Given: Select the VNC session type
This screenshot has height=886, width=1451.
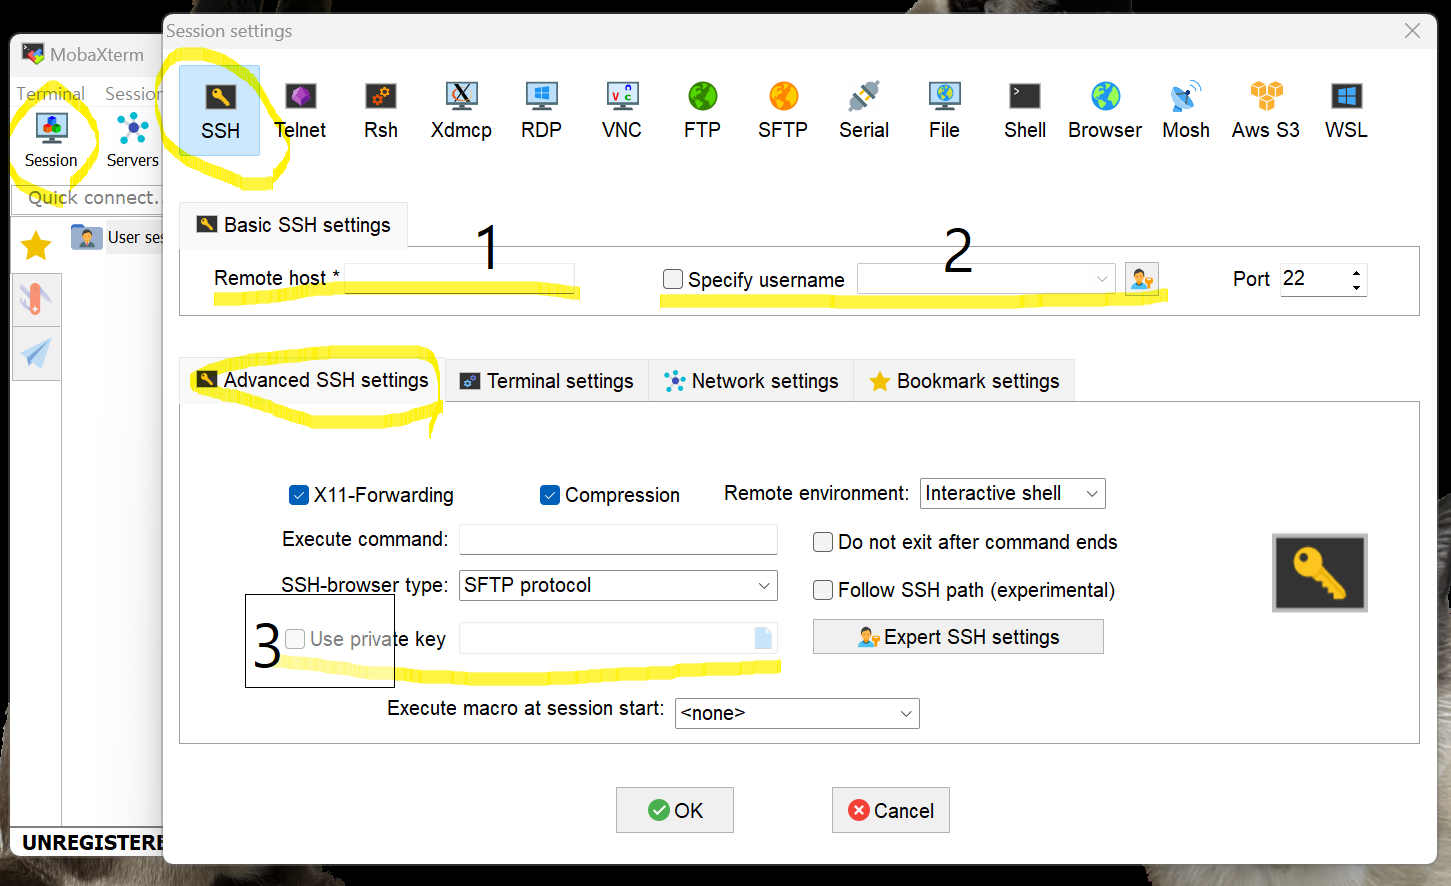Looking at the screenshot, I should [x=622, y=111].
